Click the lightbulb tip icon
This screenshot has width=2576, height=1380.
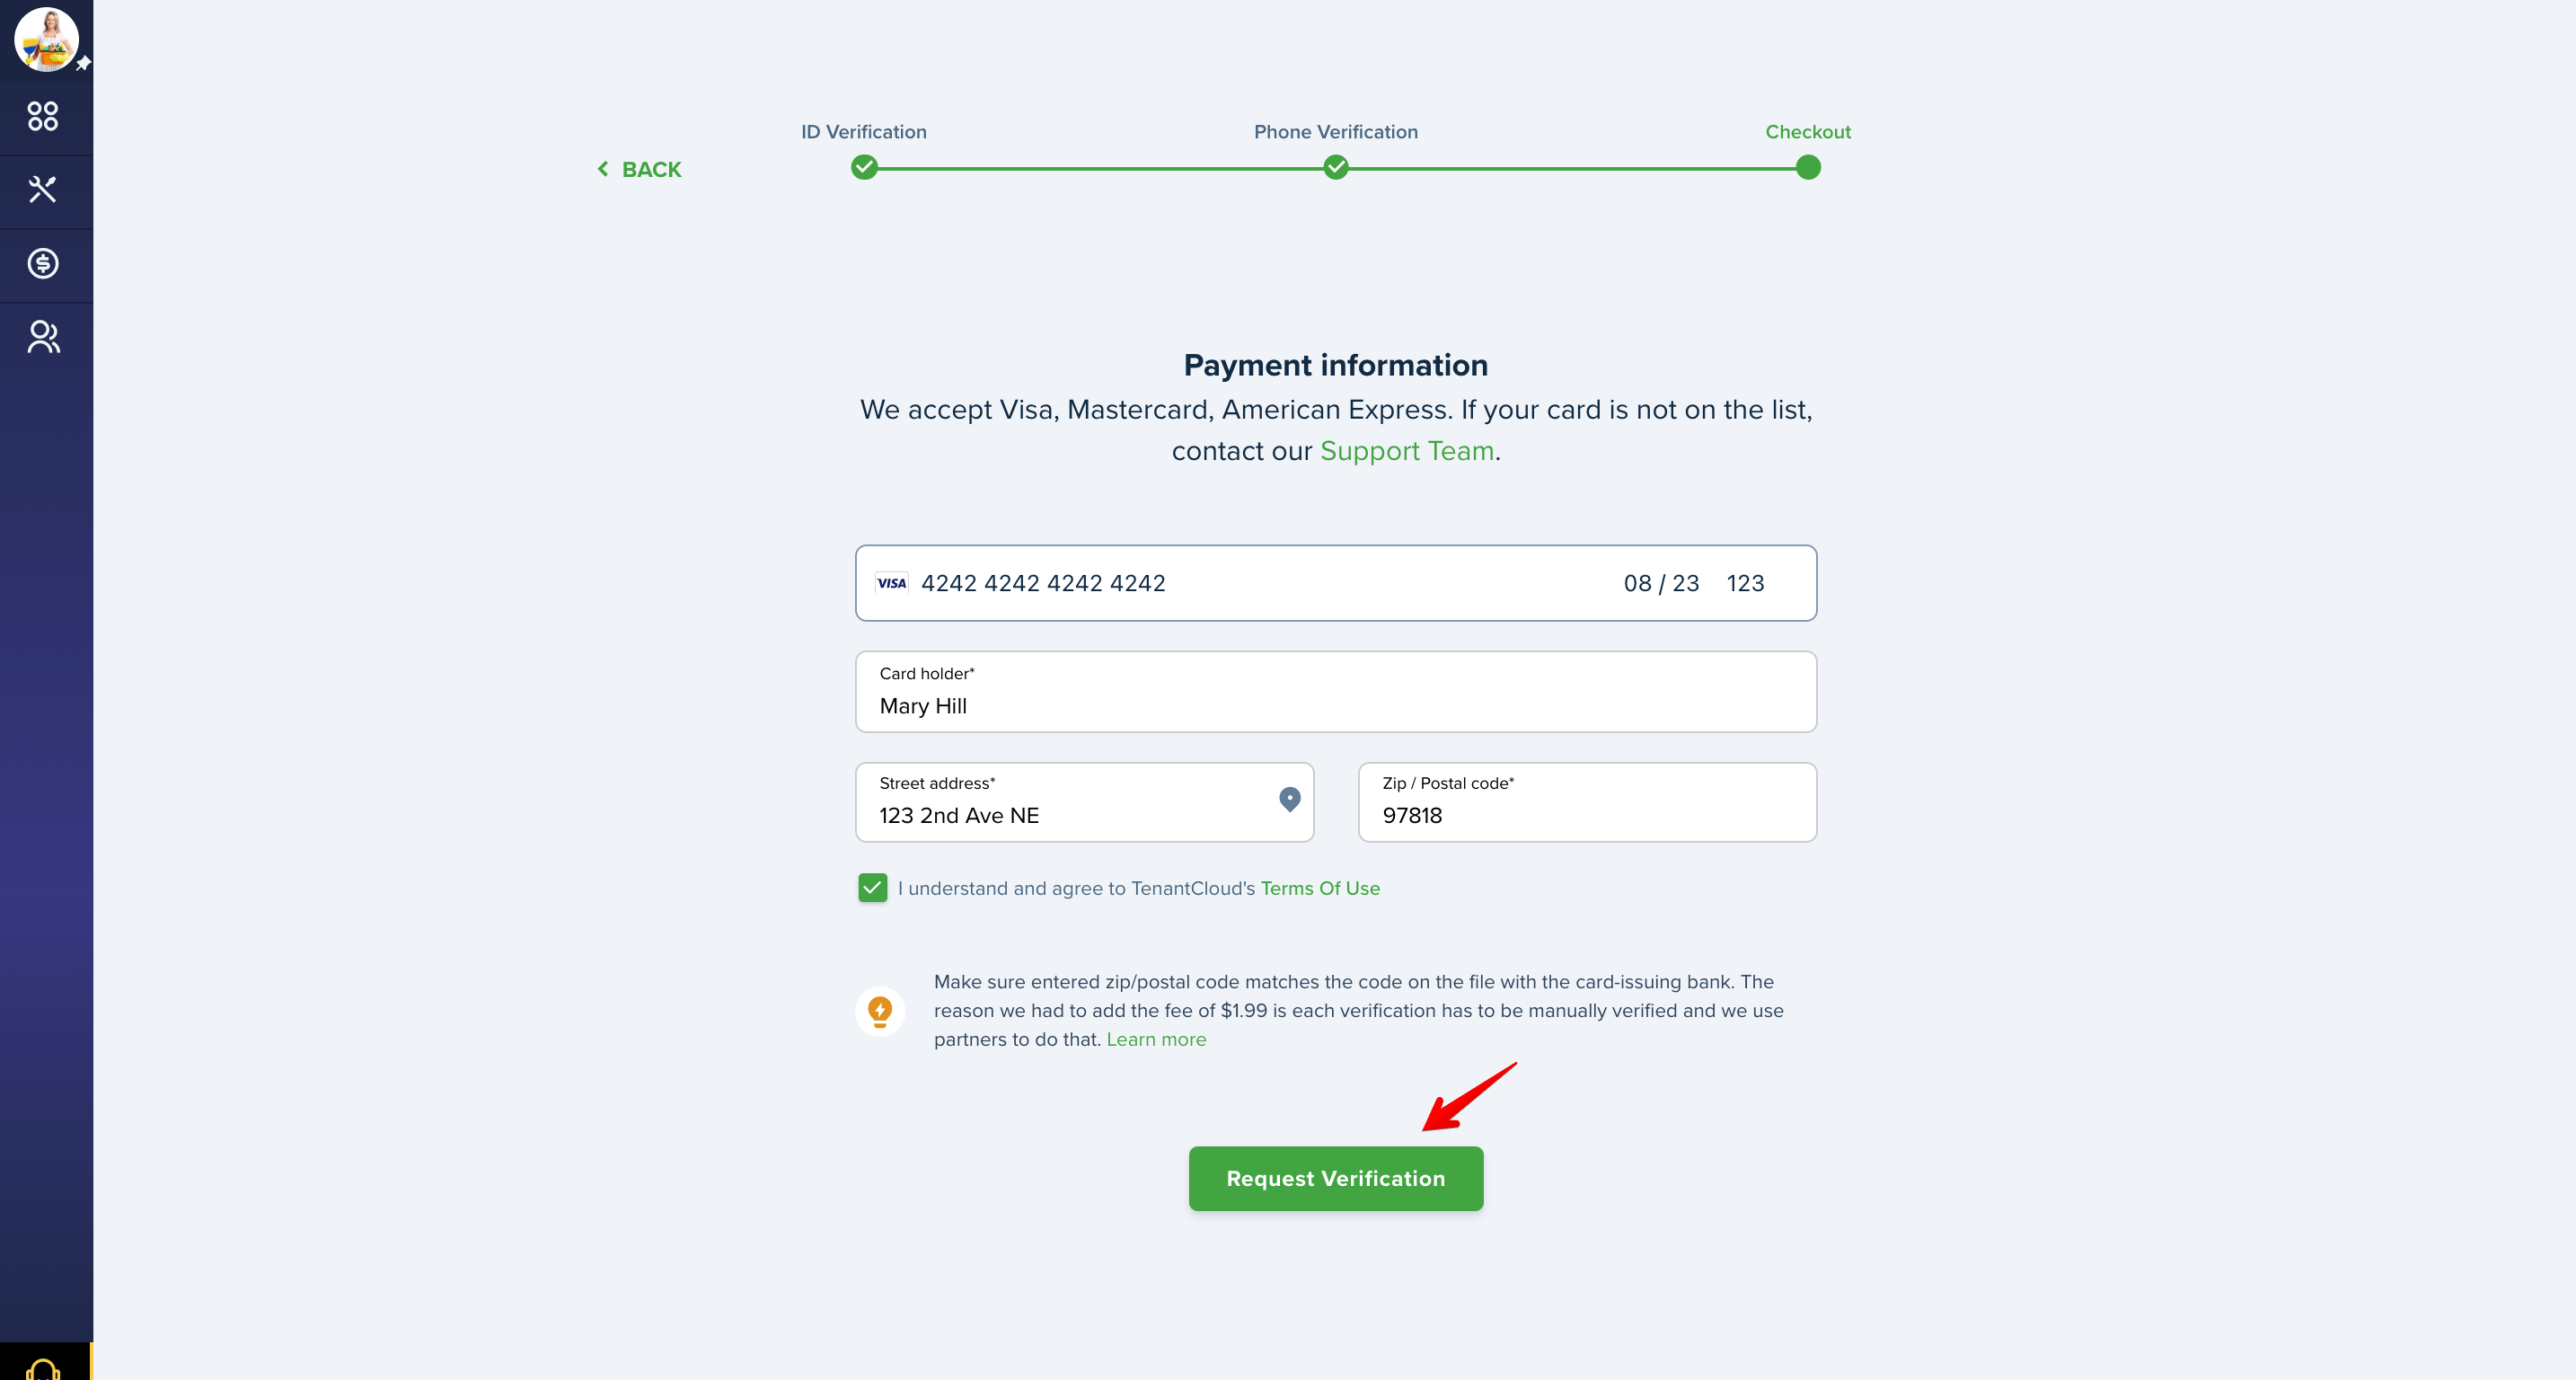[x=880, y=1011]
